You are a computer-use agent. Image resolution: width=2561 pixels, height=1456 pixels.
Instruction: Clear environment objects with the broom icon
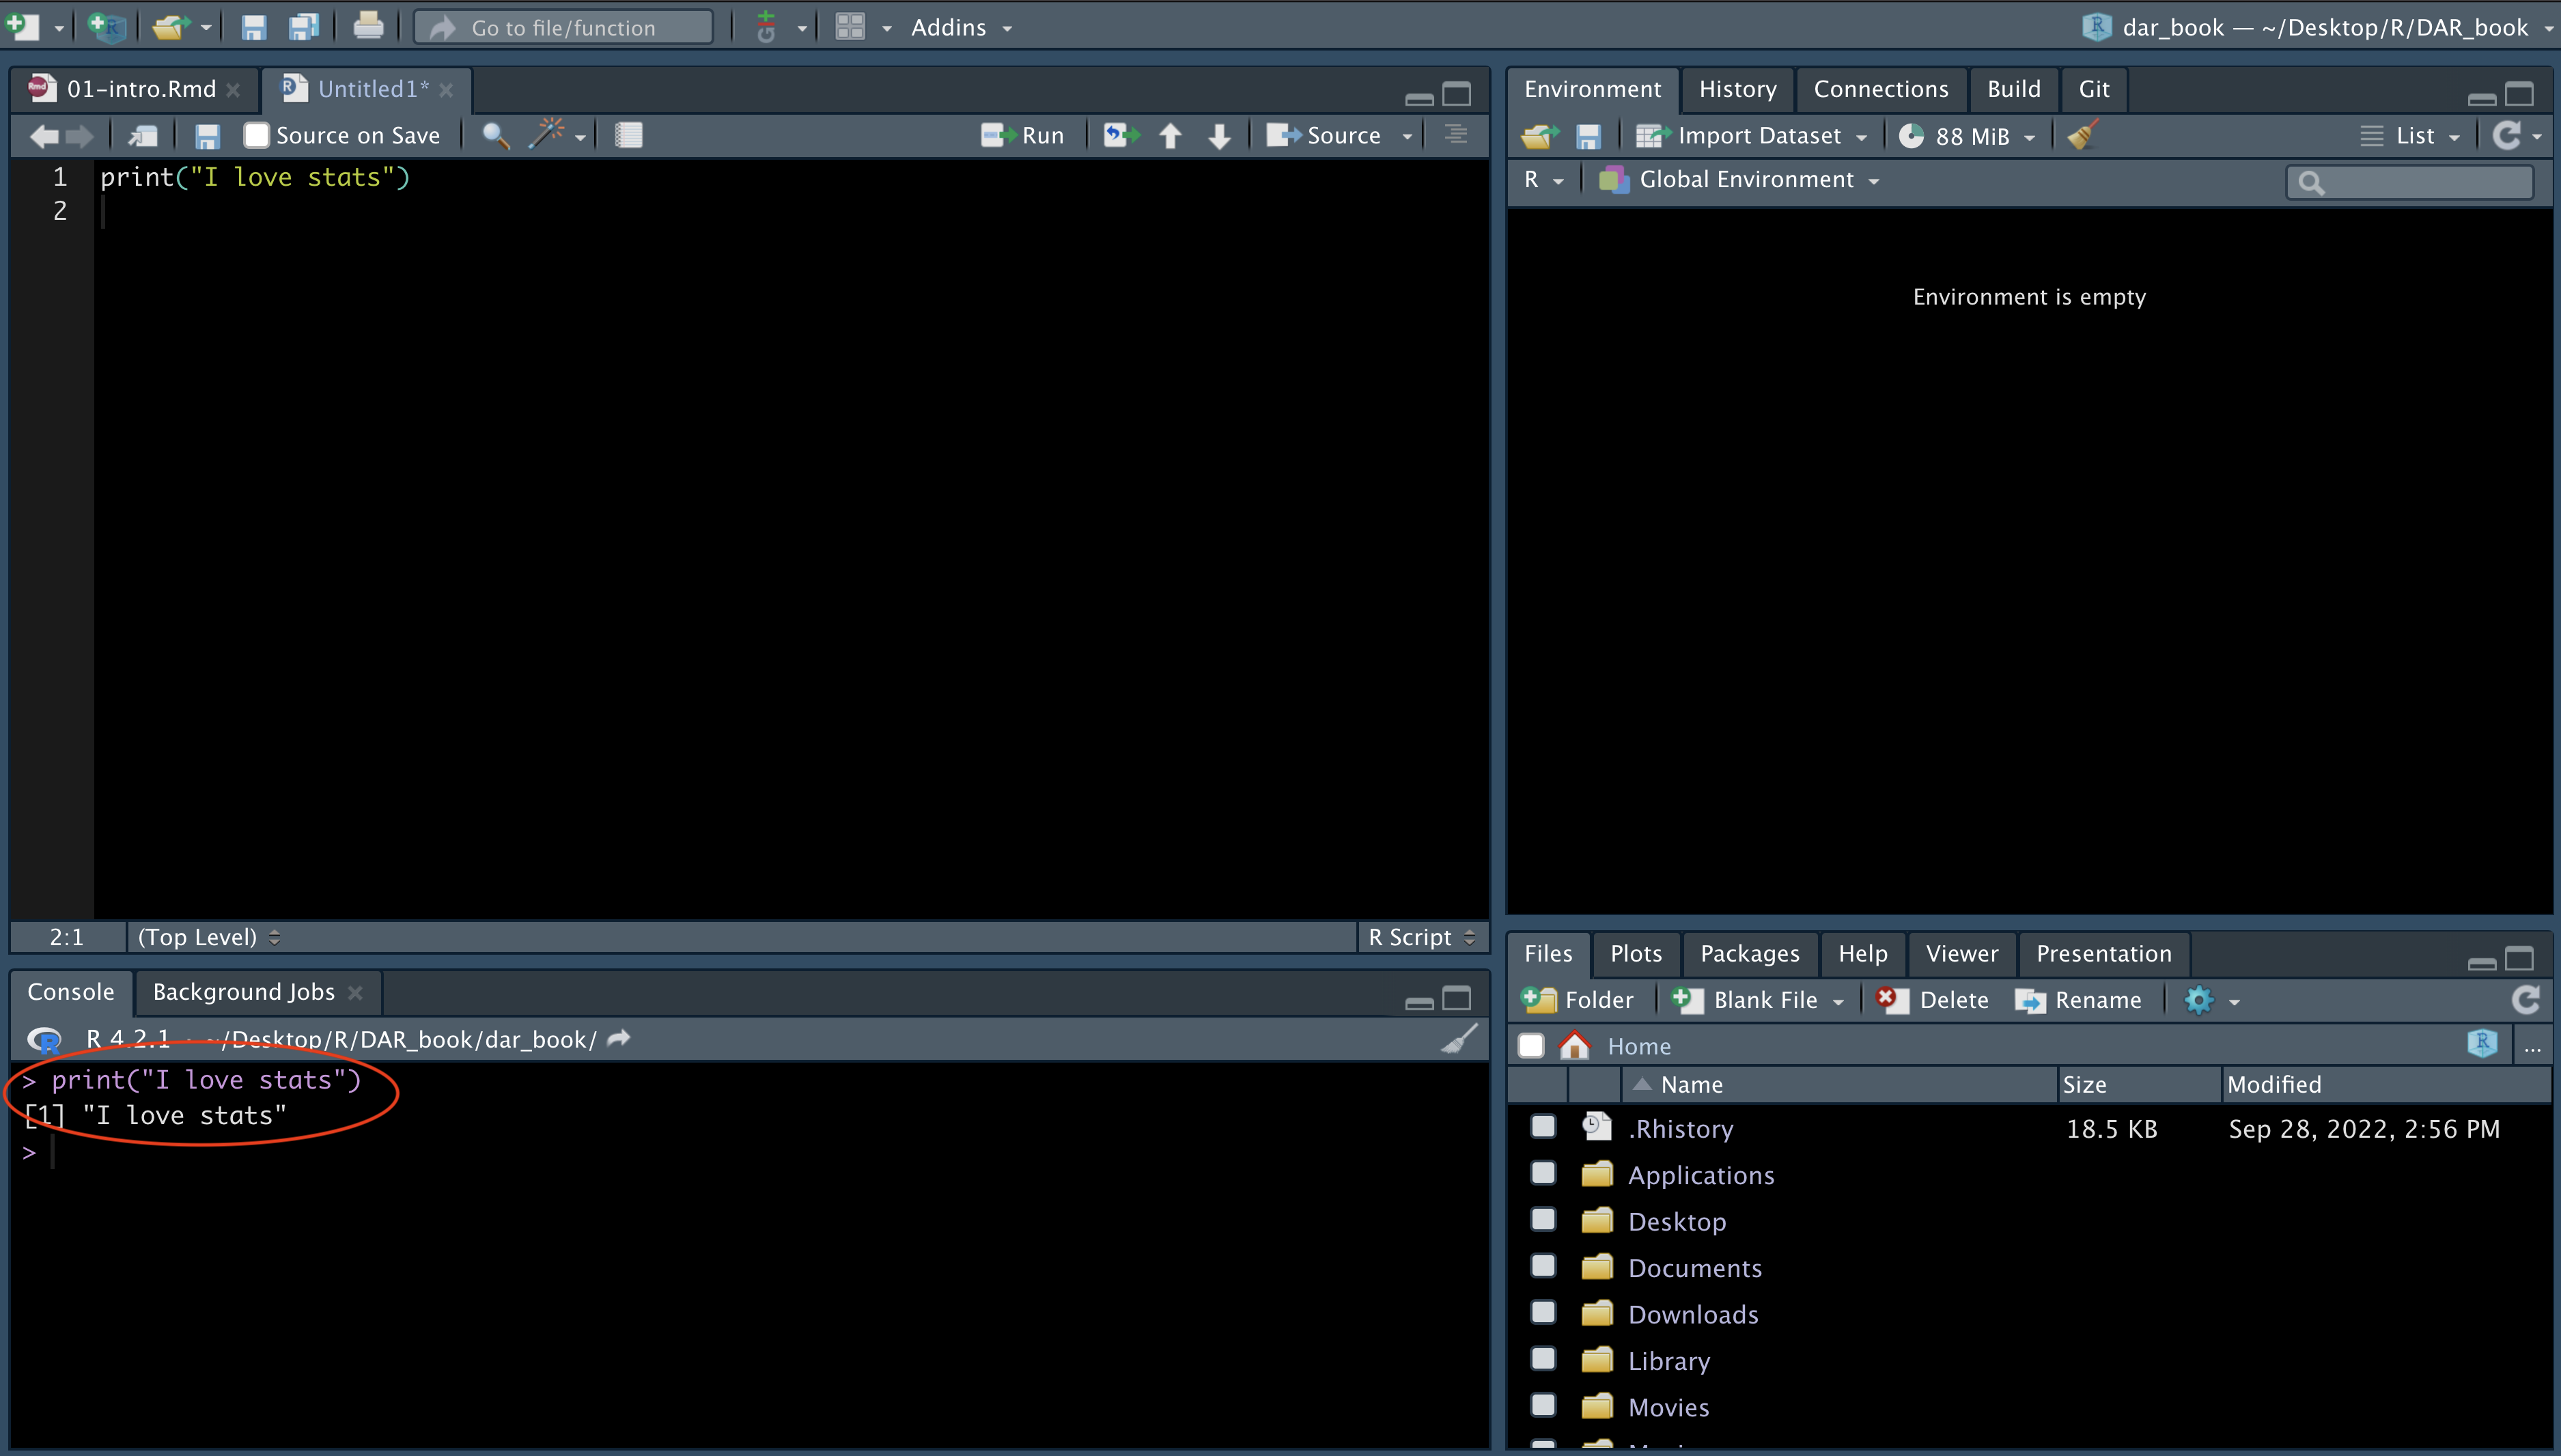pyautogui.click(x=2082, y=135)
